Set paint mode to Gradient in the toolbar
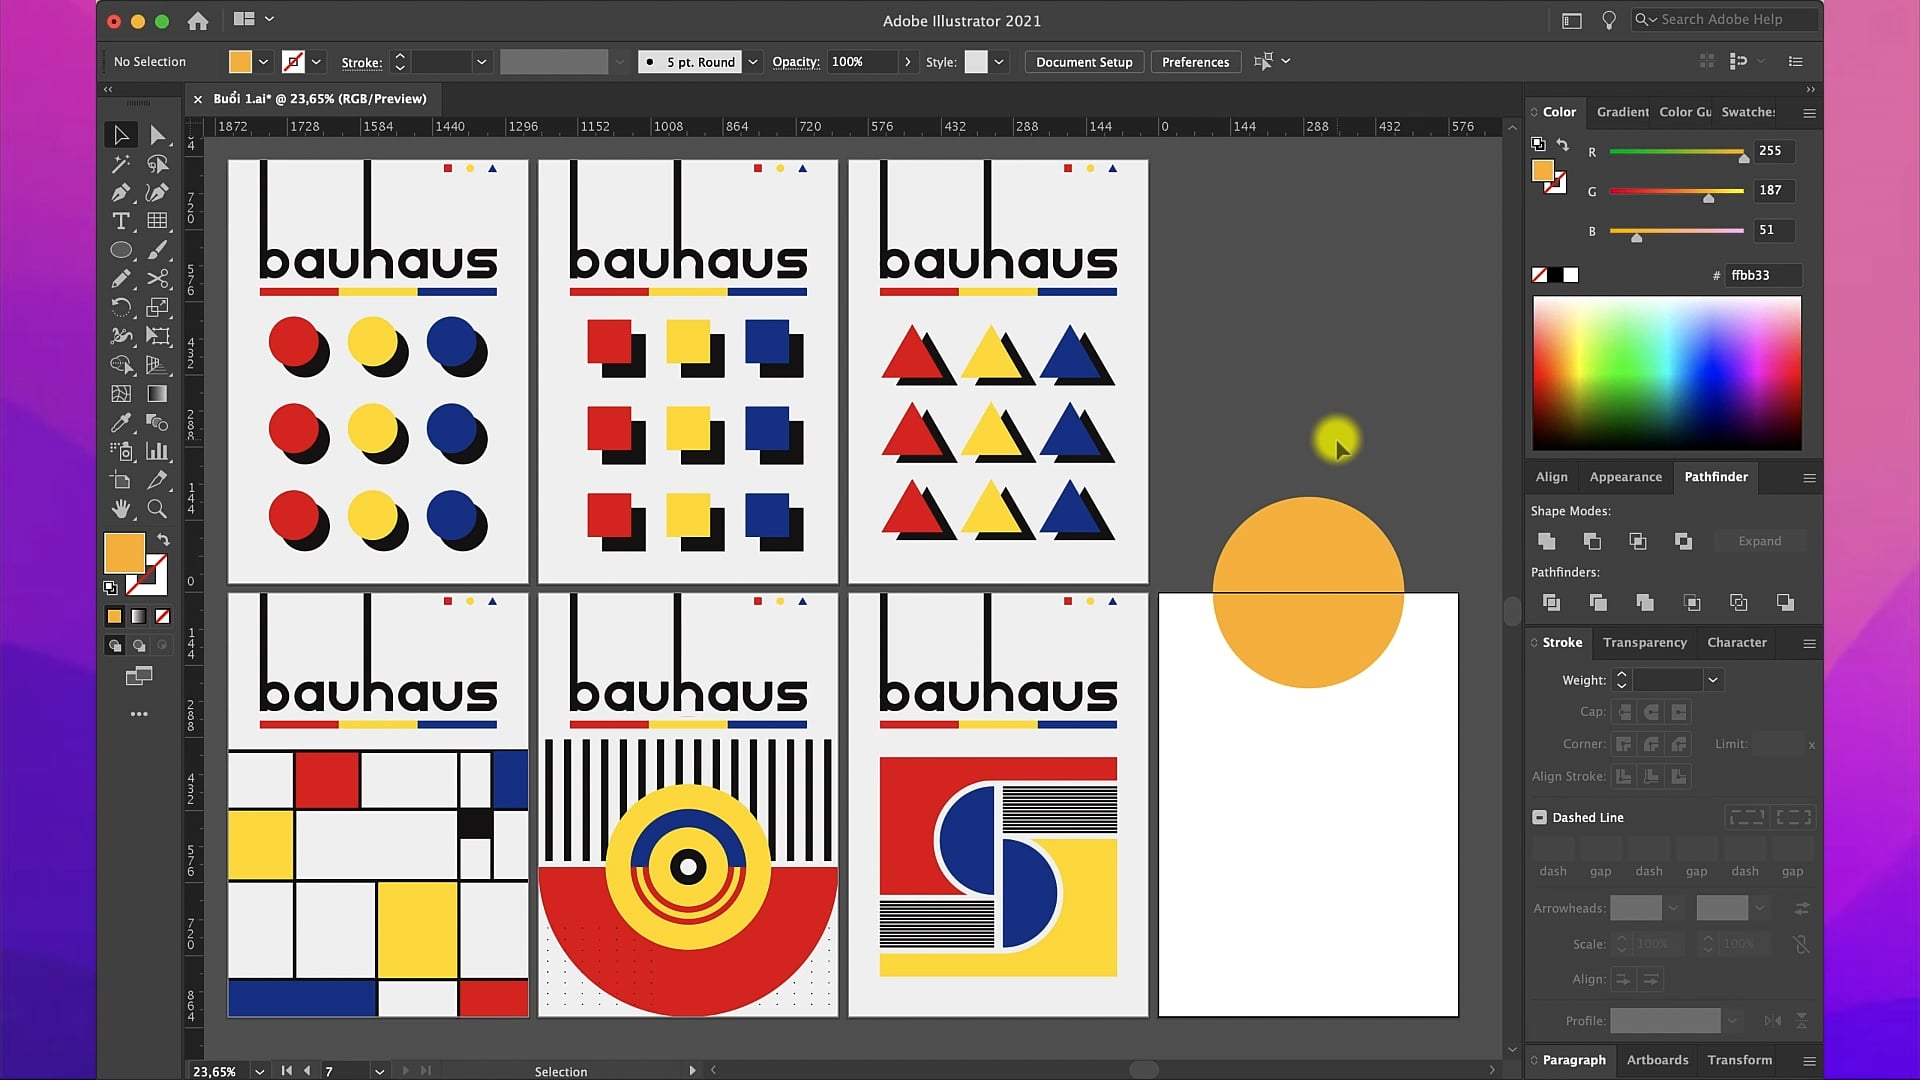This screenshot has width=1920, height=1080. tap(138, 616)
